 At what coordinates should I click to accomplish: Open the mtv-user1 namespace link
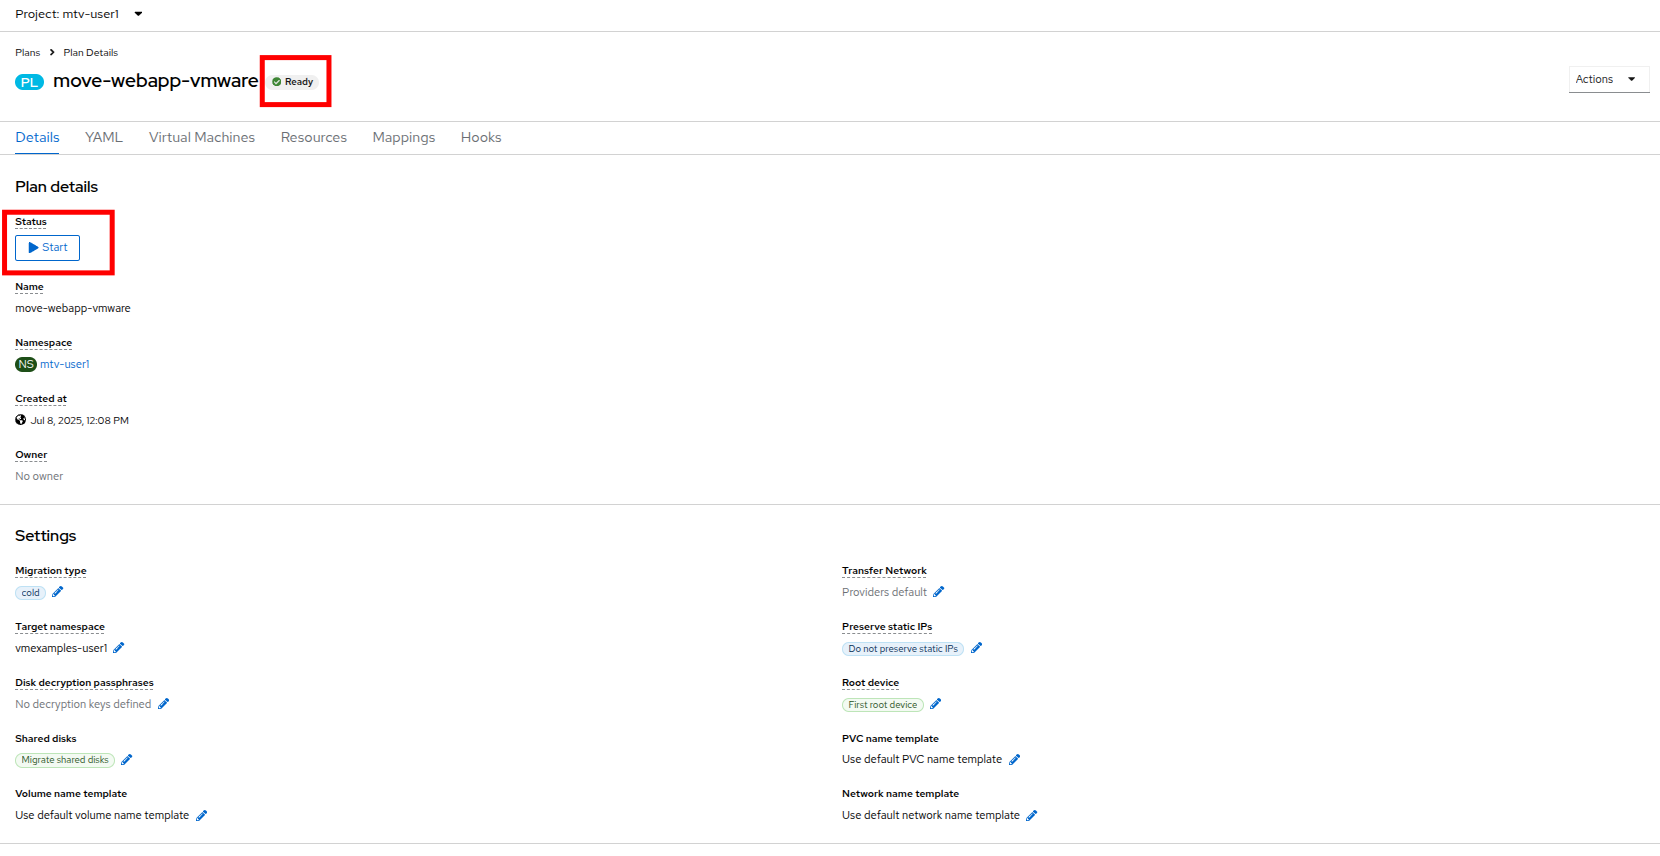point(65,364)
